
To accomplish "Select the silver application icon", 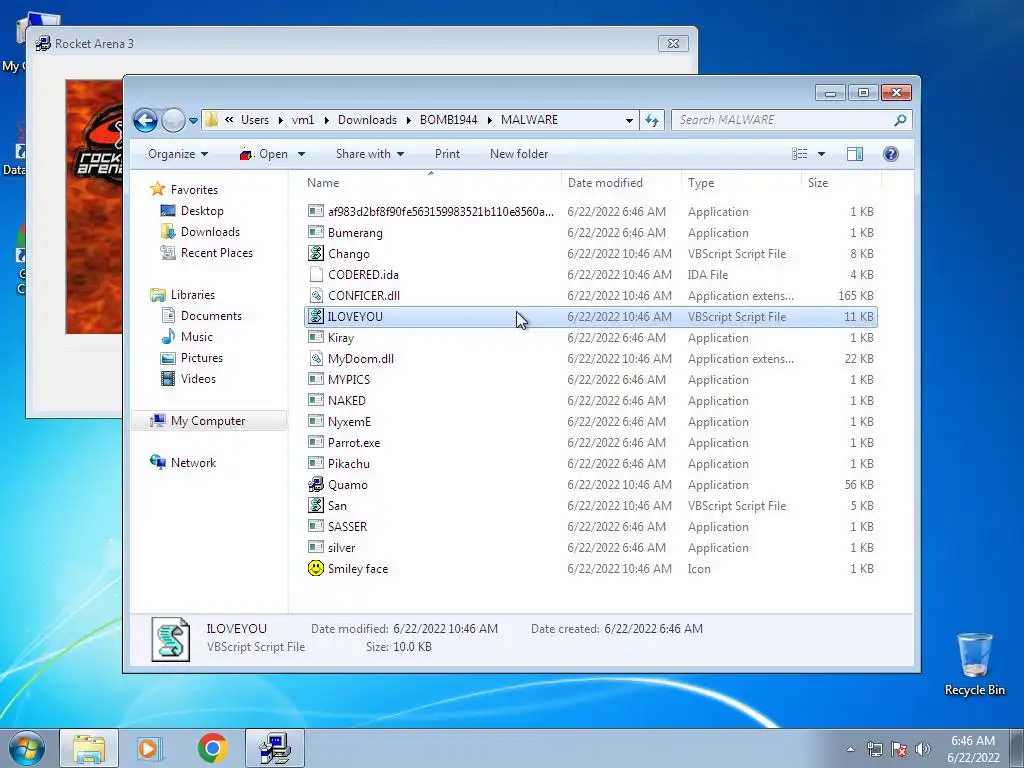I will point(316,547).
